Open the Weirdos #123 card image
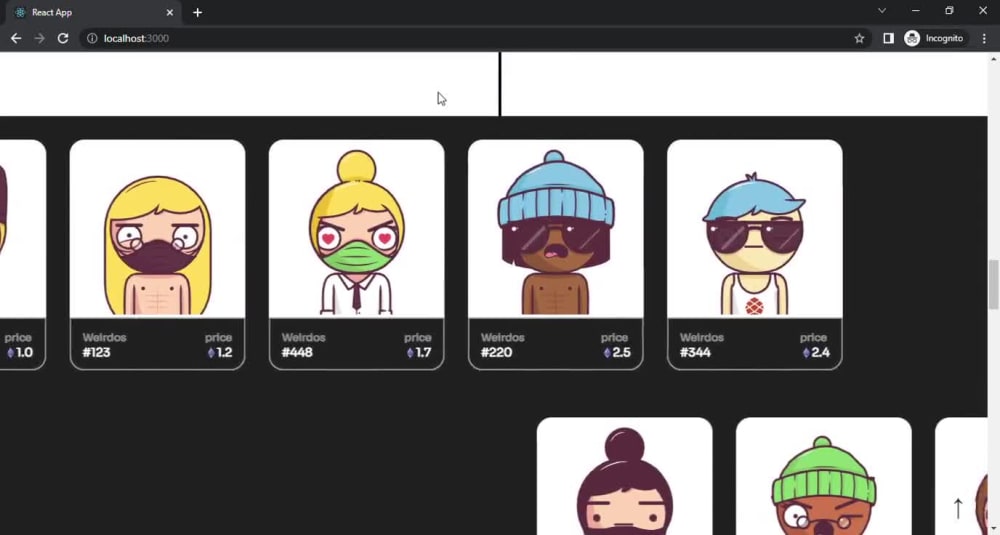Screen dimensions: 1000x535 pyautogui.click(x=157, y=229)
